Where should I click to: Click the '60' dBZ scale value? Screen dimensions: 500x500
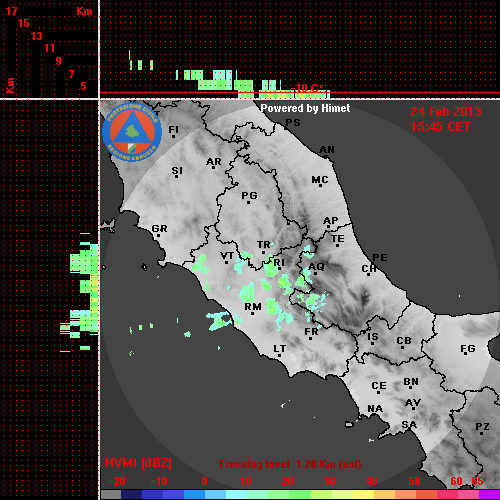click(x=456, y=481)
